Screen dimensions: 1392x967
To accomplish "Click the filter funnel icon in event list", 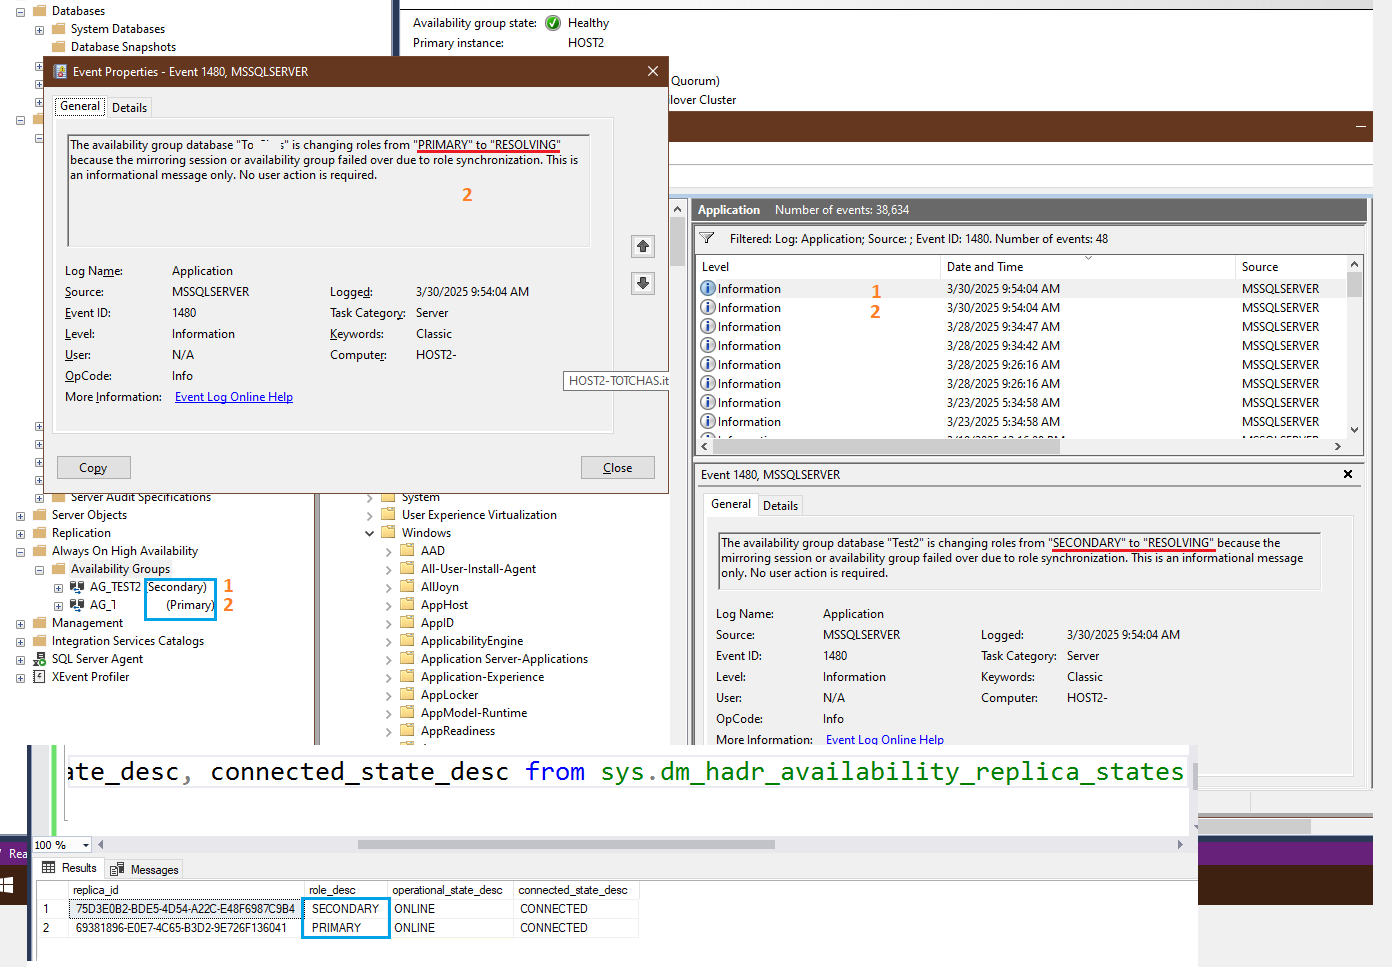I will (x=707, y=239).
